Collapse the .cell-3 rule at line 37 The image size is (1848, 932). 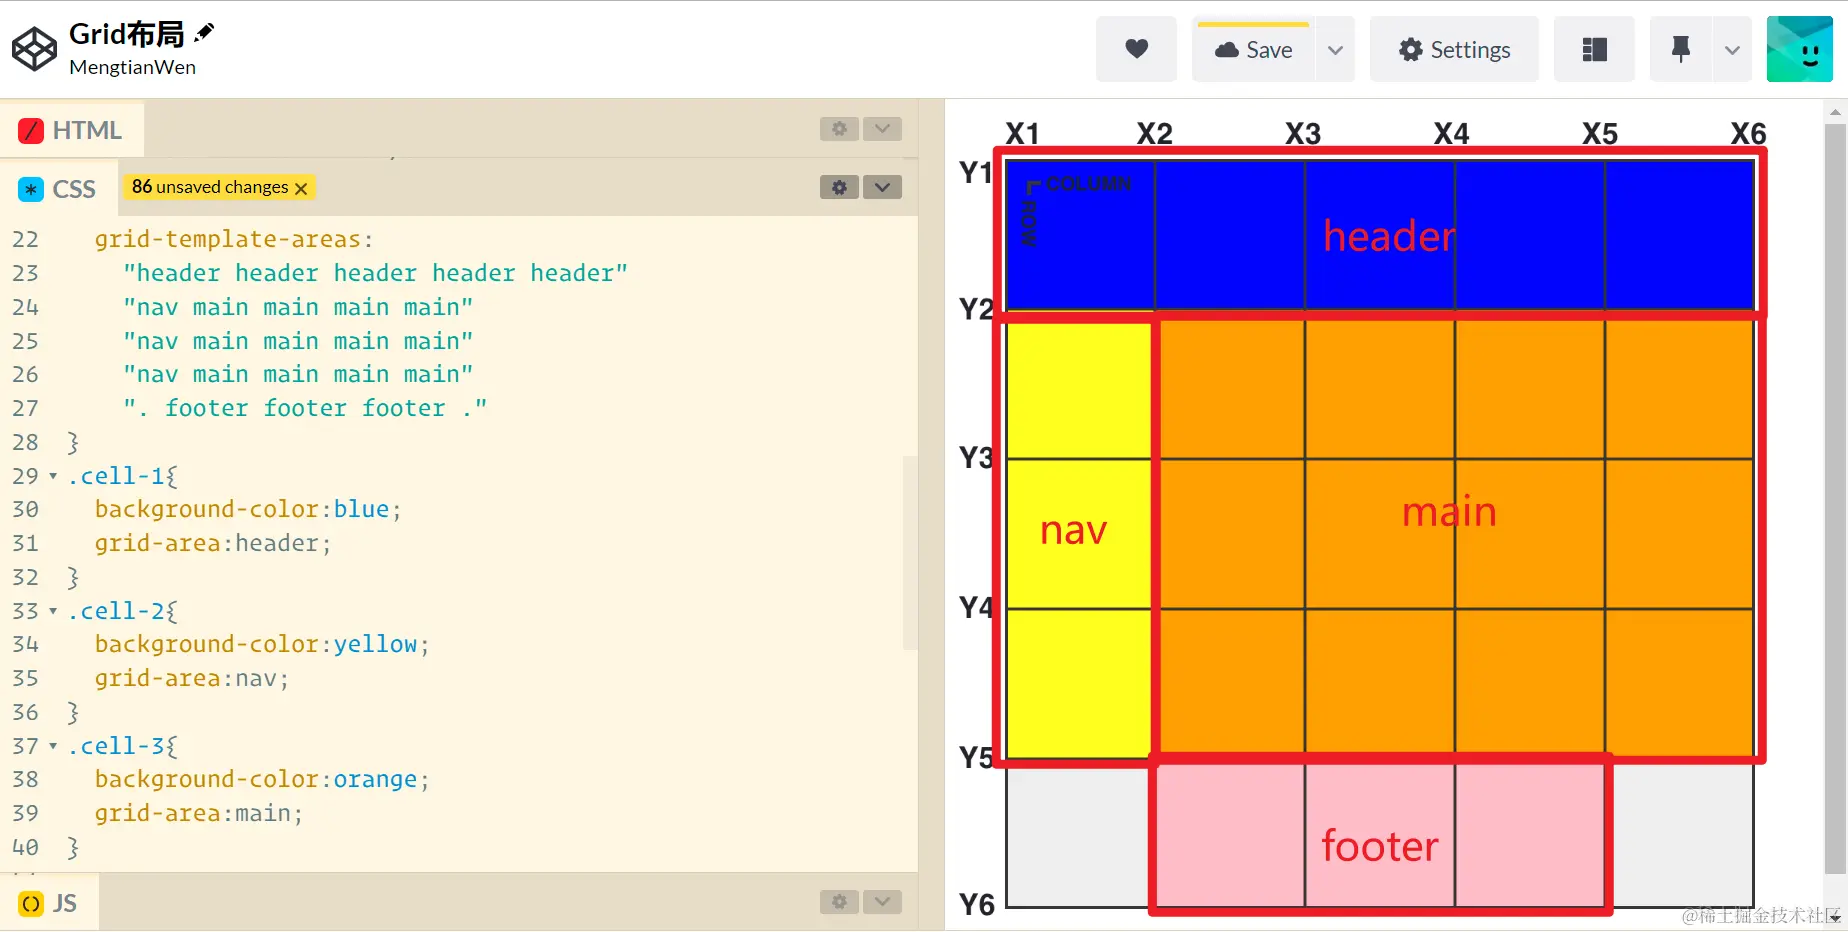coord(53,747)
